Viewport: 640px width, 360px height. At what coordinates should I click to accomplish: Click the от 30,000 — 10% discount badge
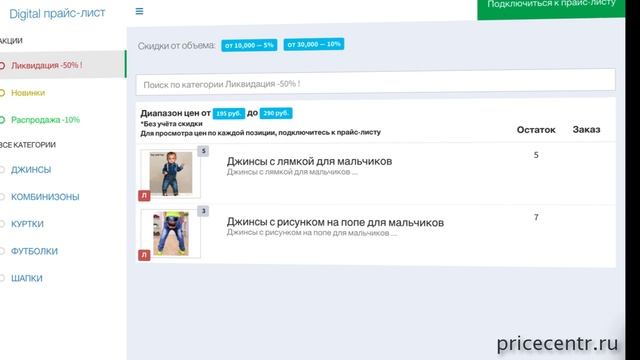coord(313,44)
